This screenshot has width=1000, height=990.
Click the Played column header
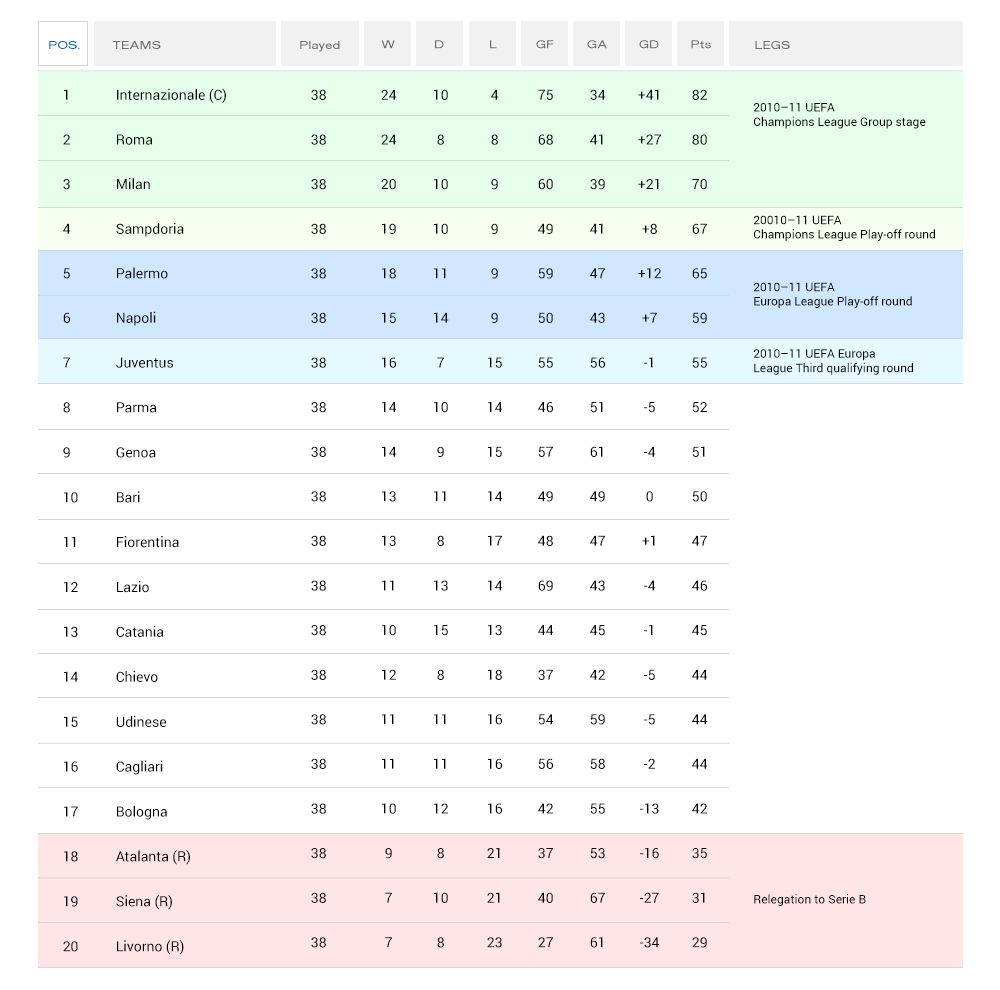pos(319,44)
